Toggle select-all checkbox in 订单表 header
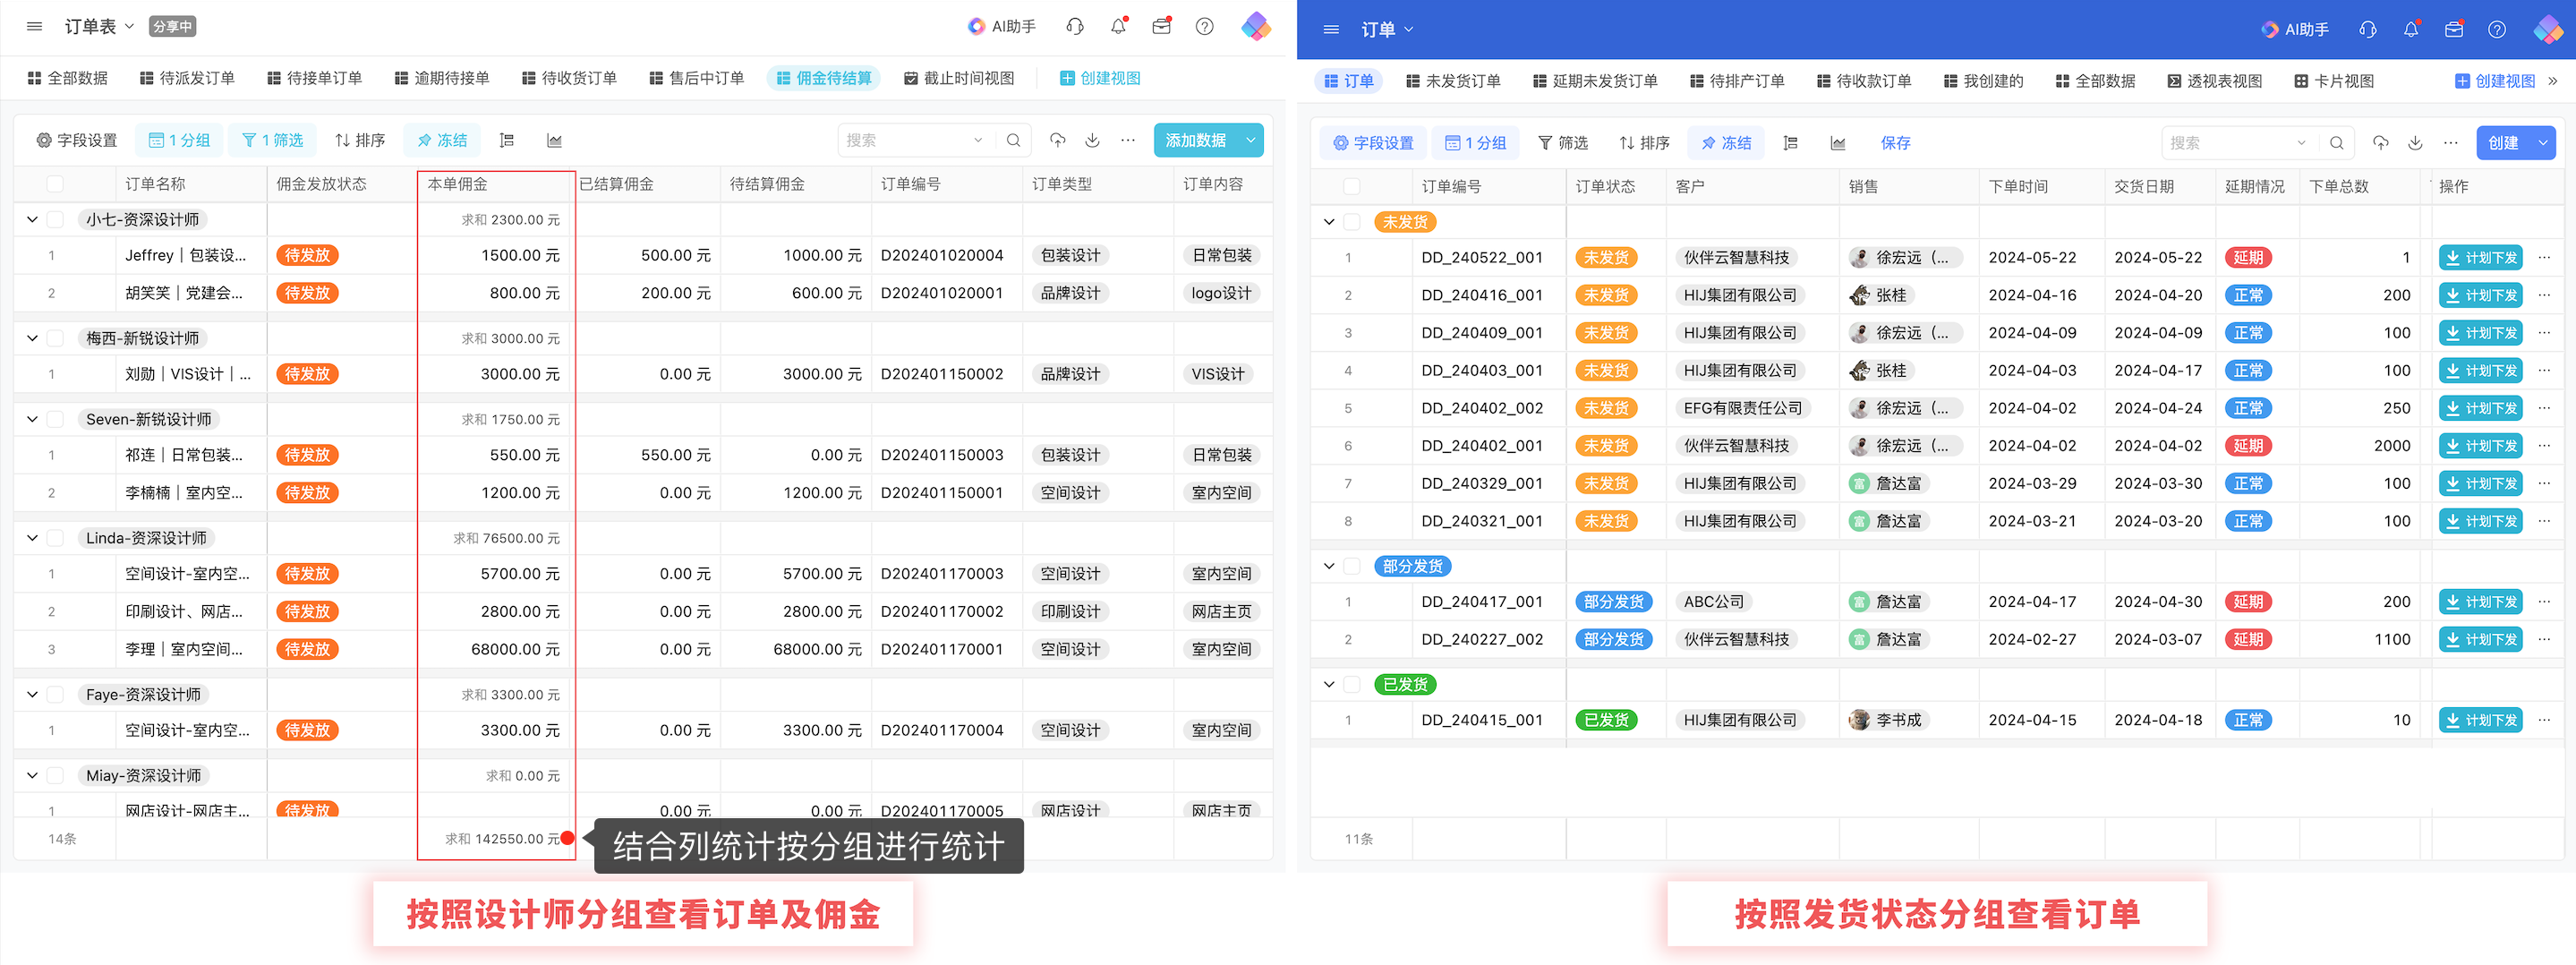Image resolution: width=2576 pixels, height=965 pixels. point(55,184)
